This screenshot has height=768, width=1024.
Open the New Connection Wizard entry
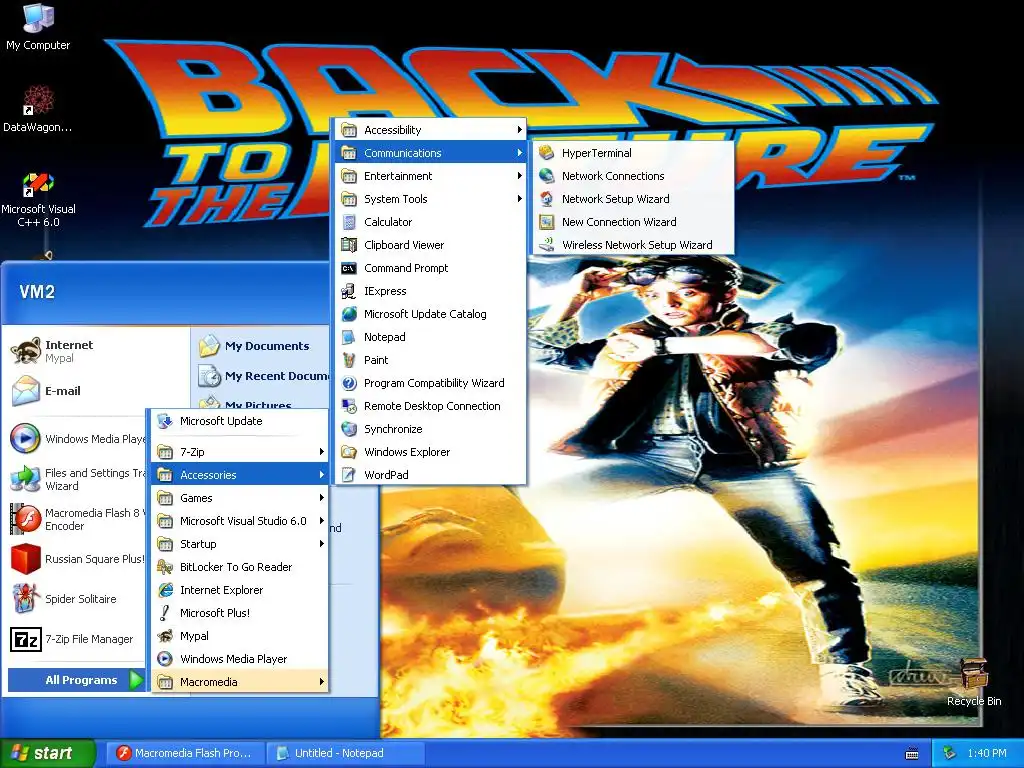tap(633, 221)
